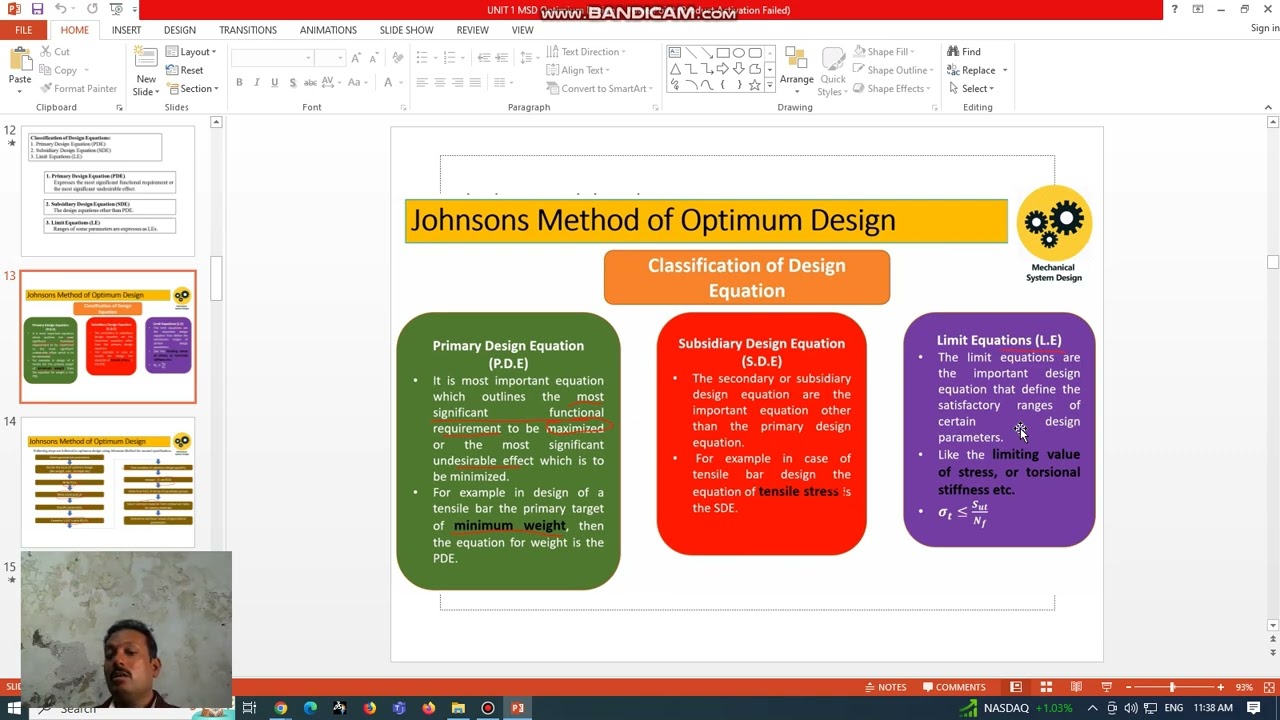The width and height of the screenshot is (1280, 720).
Task: Open Chrome from the taskbar
Action: 281,708
